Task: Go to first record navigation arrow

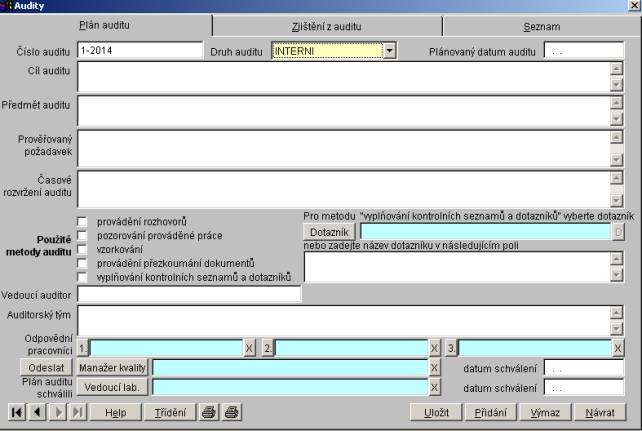Action: (x=16, y=411)
